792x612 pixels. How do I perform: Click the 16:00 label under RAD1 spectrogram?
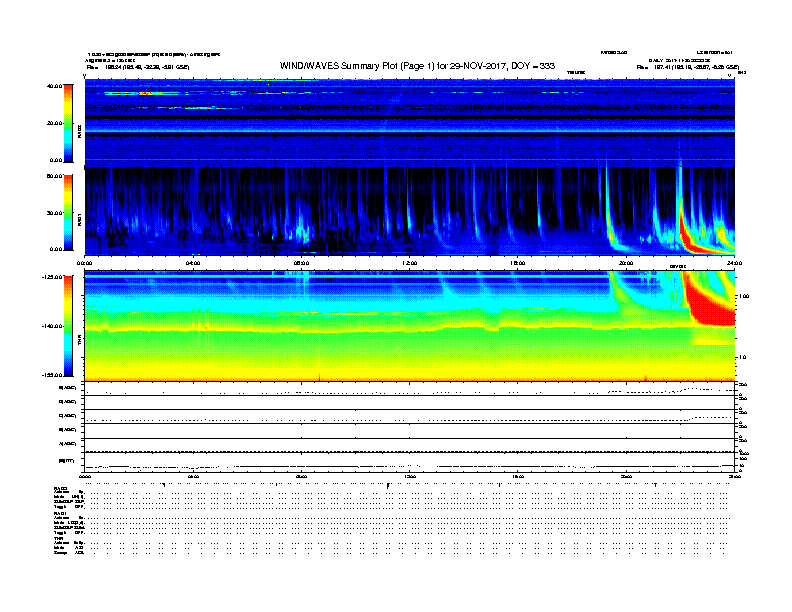point(518,263)
